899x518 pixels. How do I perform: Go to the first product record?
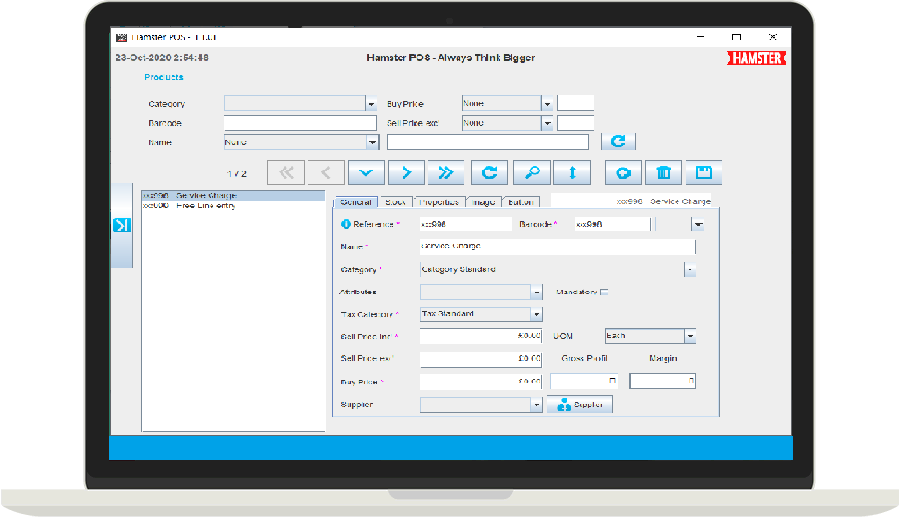coord(286,173)
